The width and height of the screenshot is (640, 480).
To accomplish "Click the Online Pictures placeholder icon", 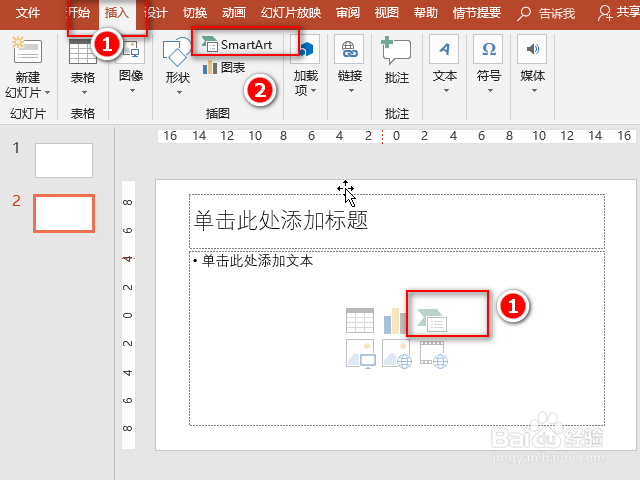I will pos(397,354).
